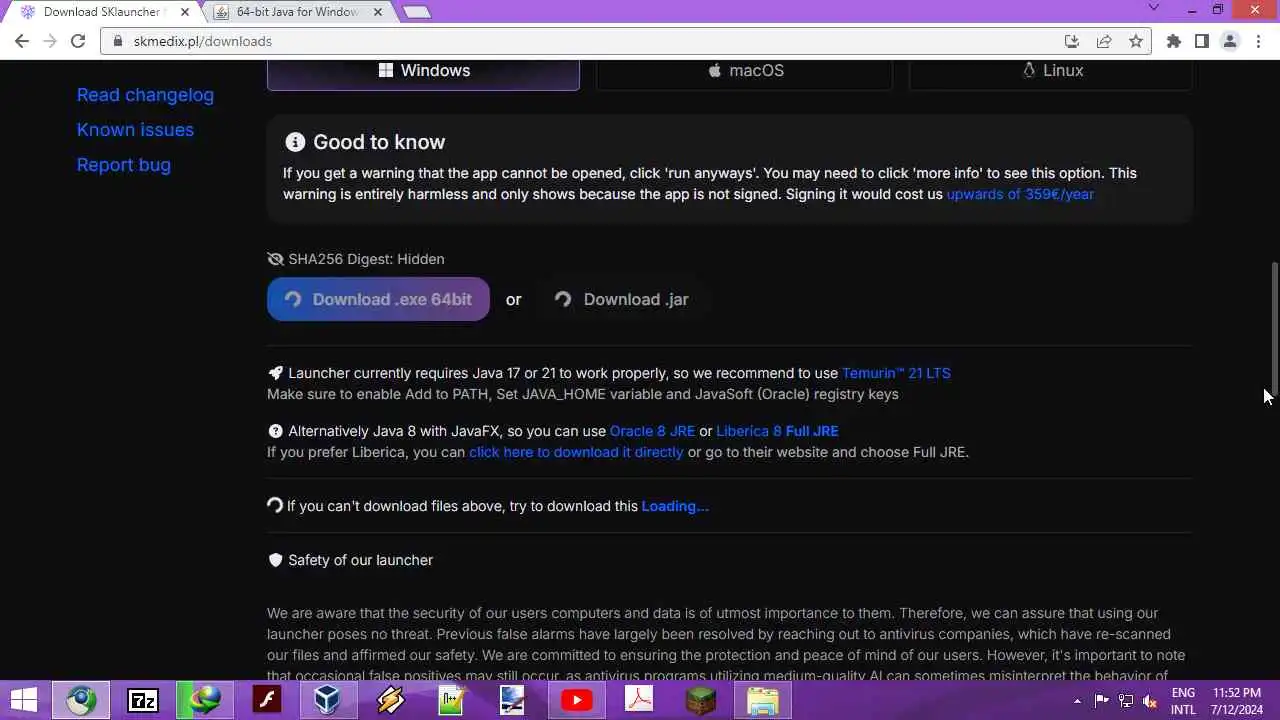Show hidden system tray icons
The width and height of the screenshot is (1280, 720).
(x=1077, y=701)
